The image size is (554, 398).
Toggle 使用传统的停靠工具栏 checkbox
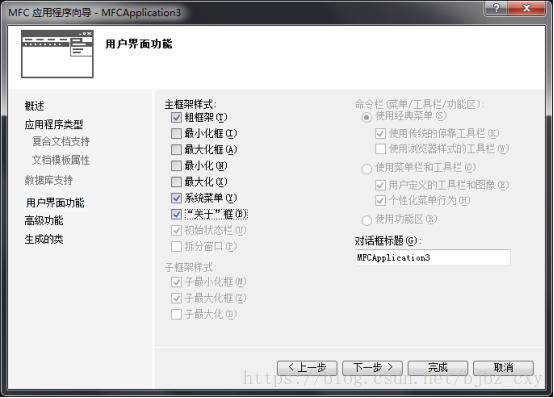[380, 134]
